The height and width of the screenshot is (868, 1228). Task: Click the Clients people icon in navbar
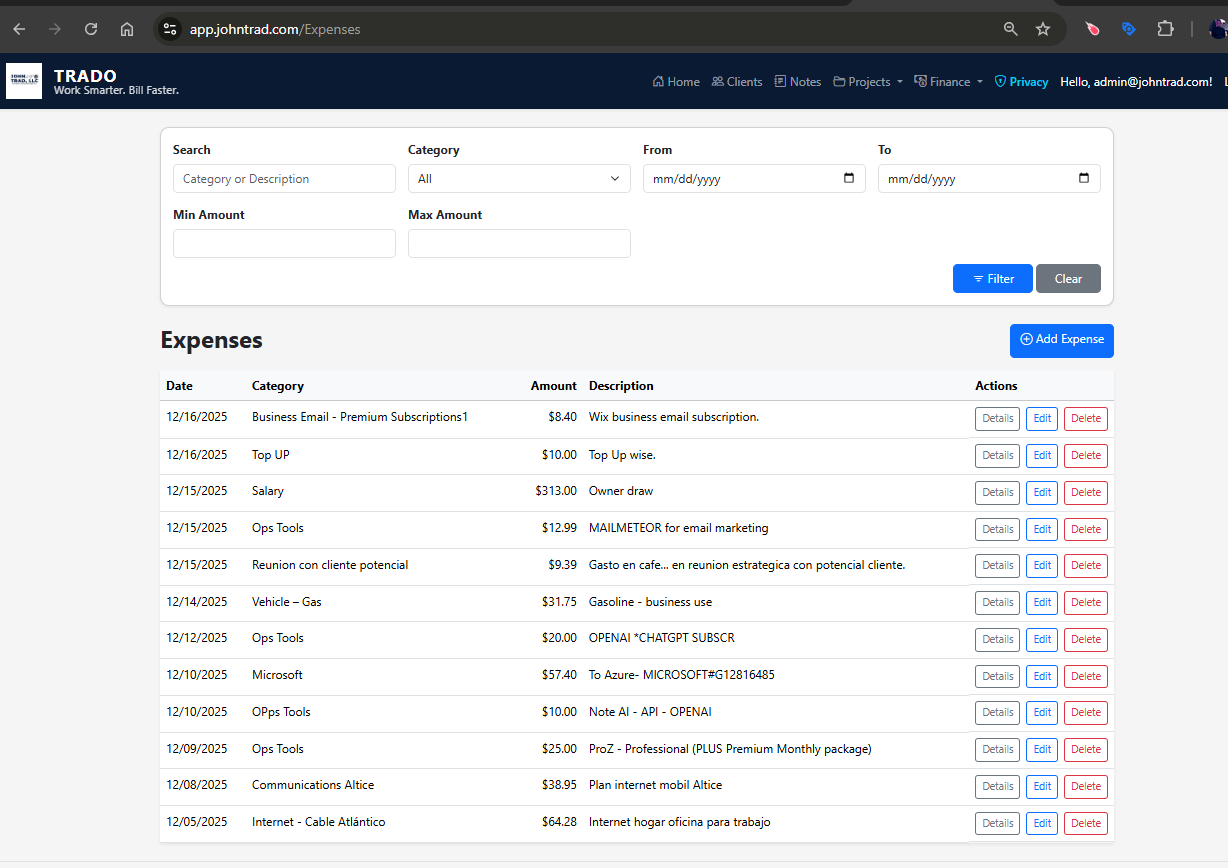[x=717, y=81]
